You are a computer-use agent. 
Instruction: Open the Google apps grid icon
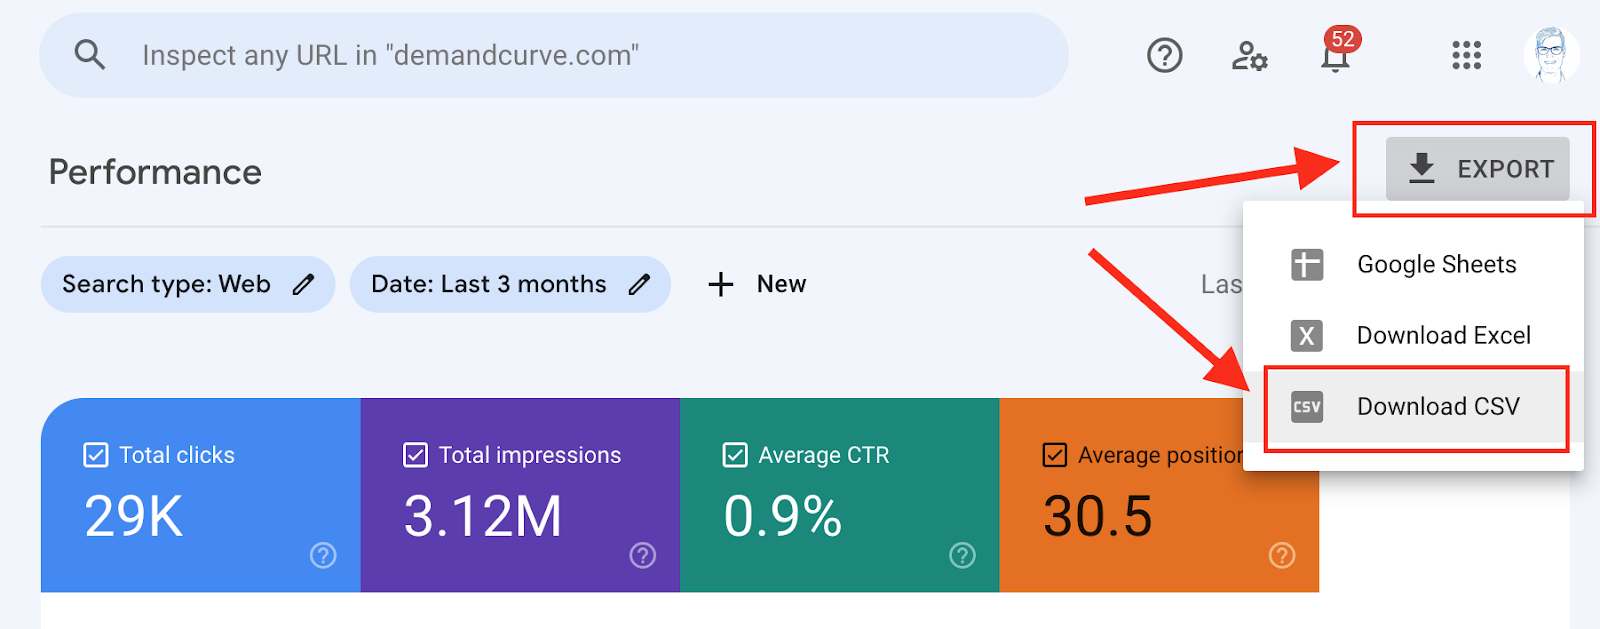(1466, 56)
